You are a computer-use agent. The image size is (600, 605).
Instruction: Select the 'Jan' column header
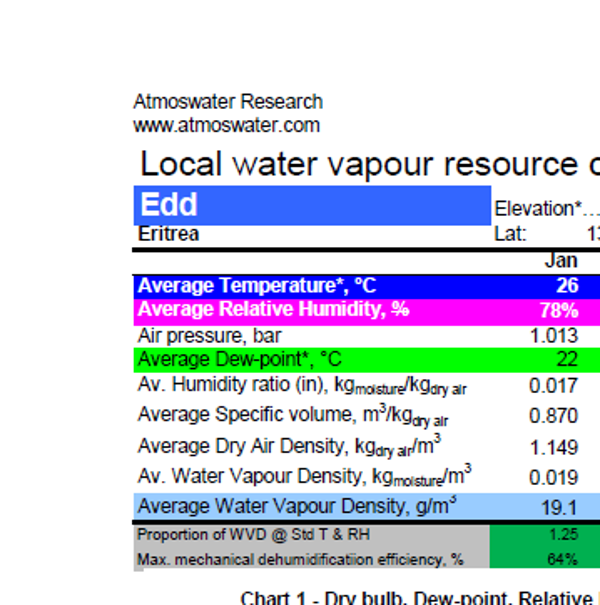tap(560, 260)
